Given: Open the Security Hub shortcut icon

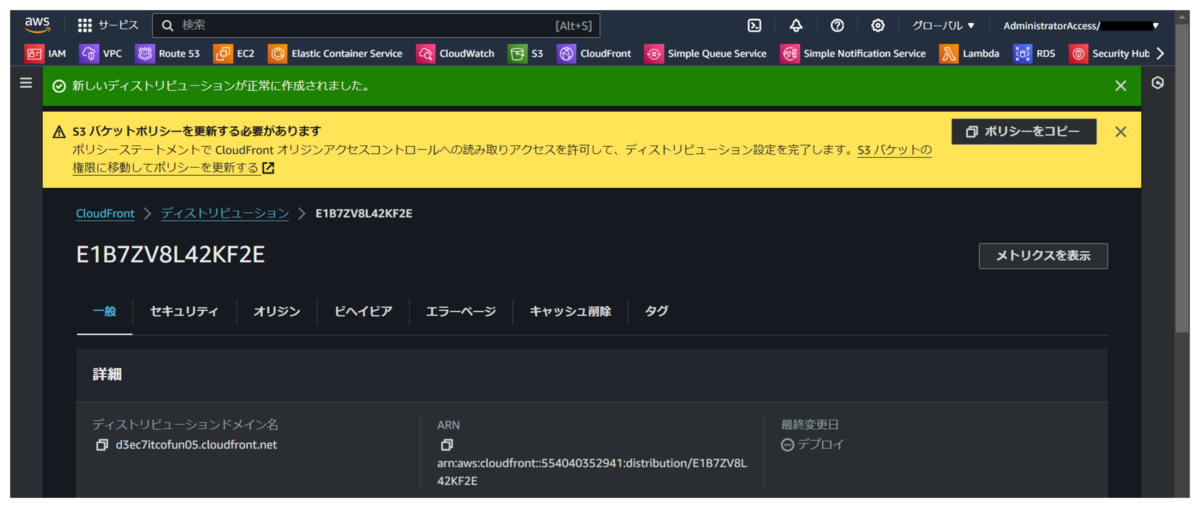Looking at the screenshot, I should click(1078, 54).
